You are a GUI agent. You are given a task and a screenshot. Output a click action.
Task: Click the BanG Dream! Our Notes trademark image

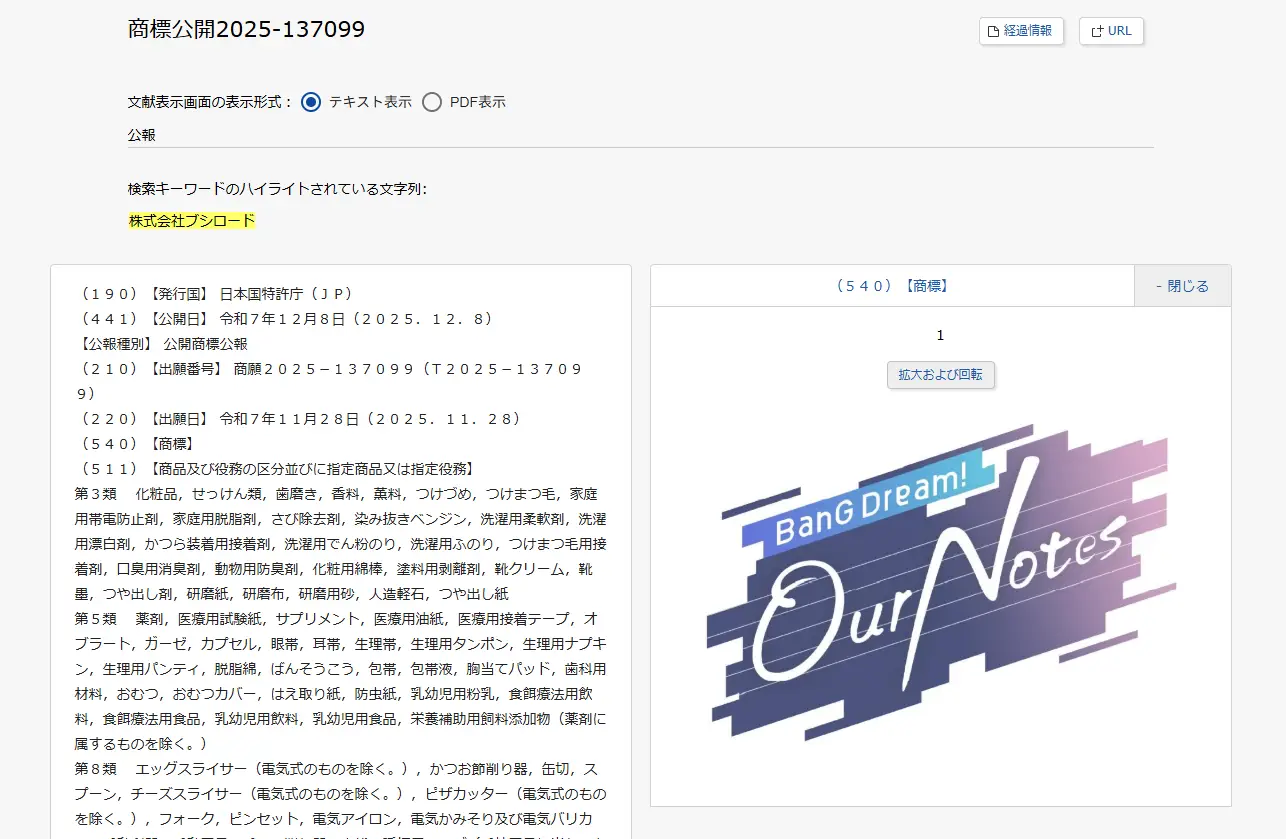(x=940, y=581)
